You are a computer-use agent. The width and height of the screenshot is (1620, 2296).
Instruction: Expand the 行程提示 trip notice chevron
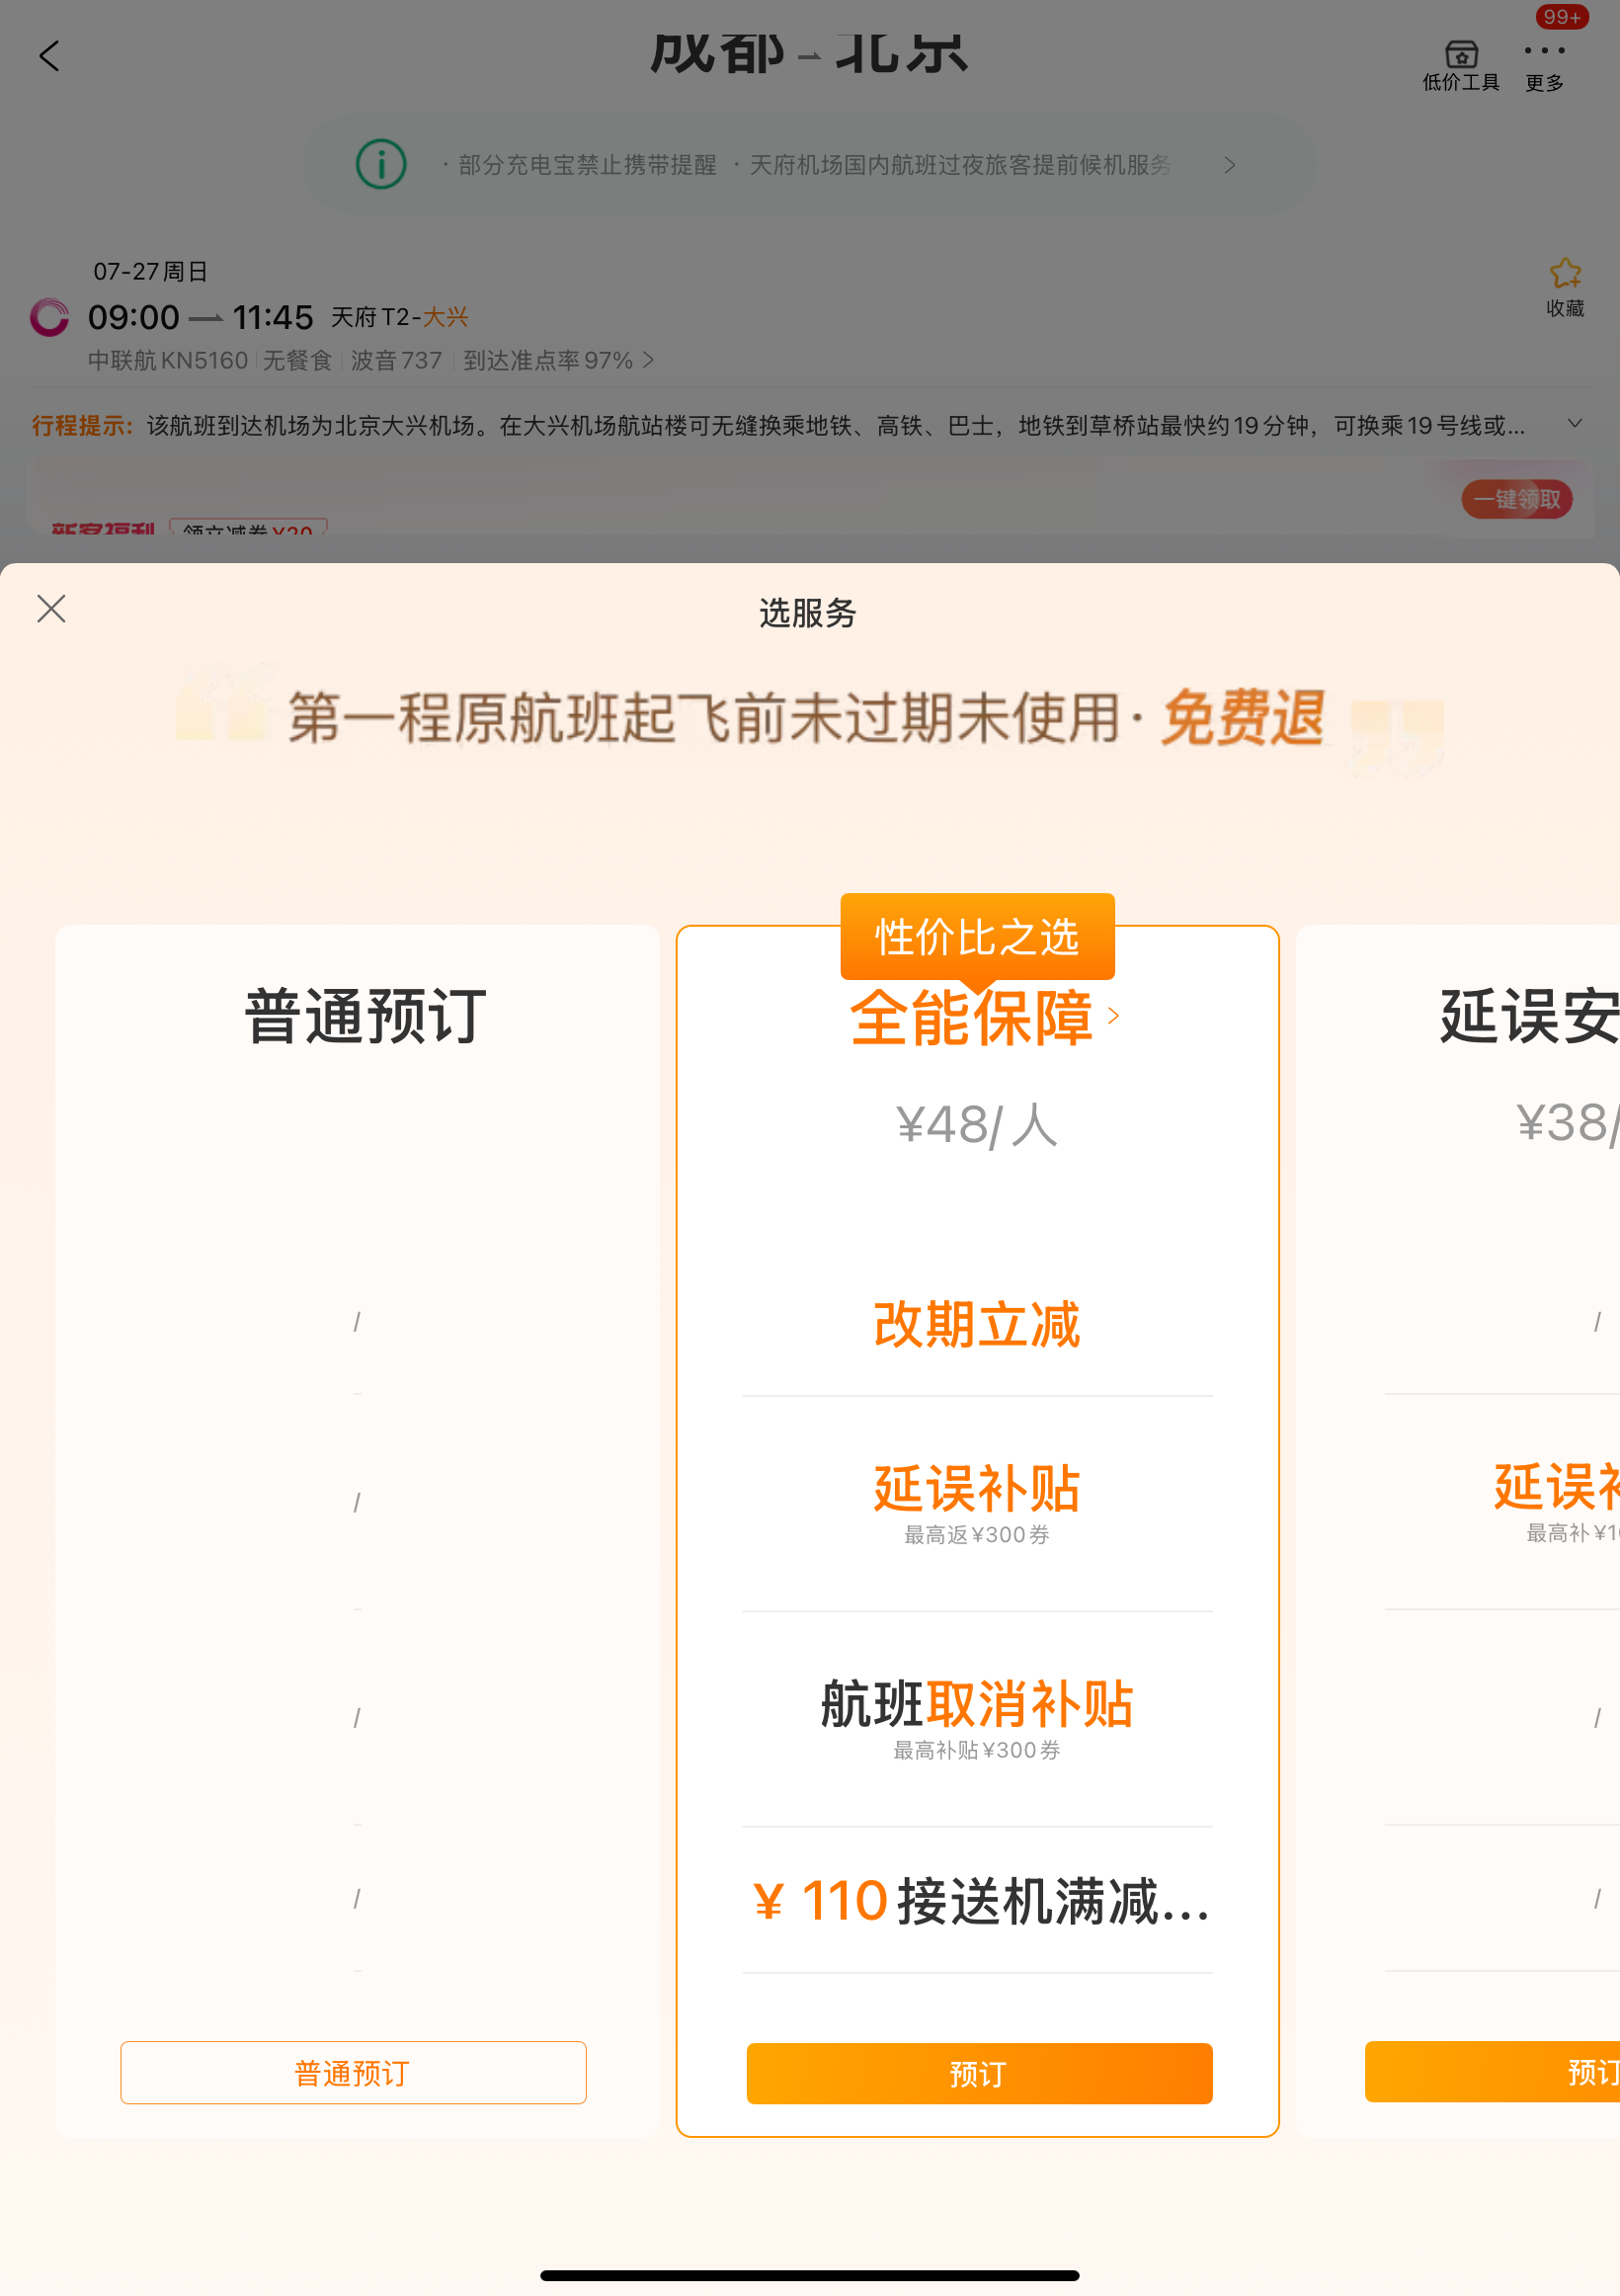pyautogui.click(x=1575, y=424)
